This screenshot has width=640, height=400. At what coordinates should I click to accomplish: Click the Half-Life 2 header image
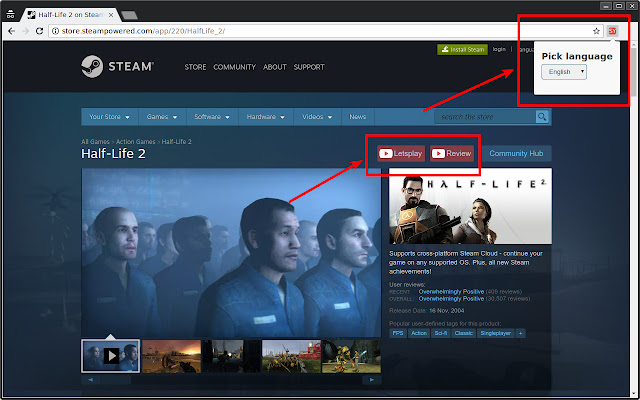pos(470,206)
